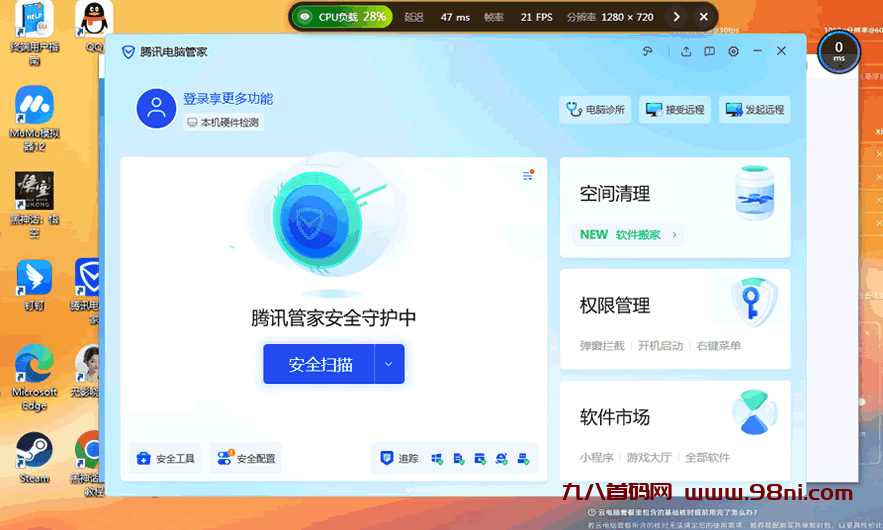Open the 电脑诊所 computer clinic

pos(595,110)
